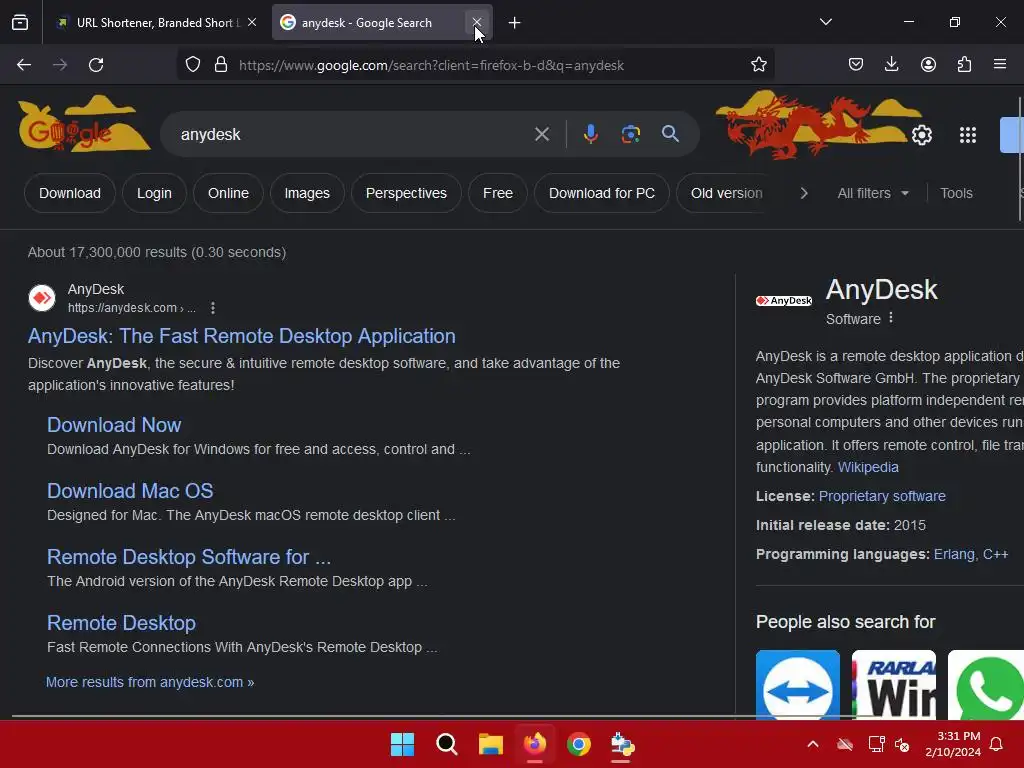
Task: Open WhatsApp related search thumbnail
Action: pyautogui.click(x=985, y=684)
